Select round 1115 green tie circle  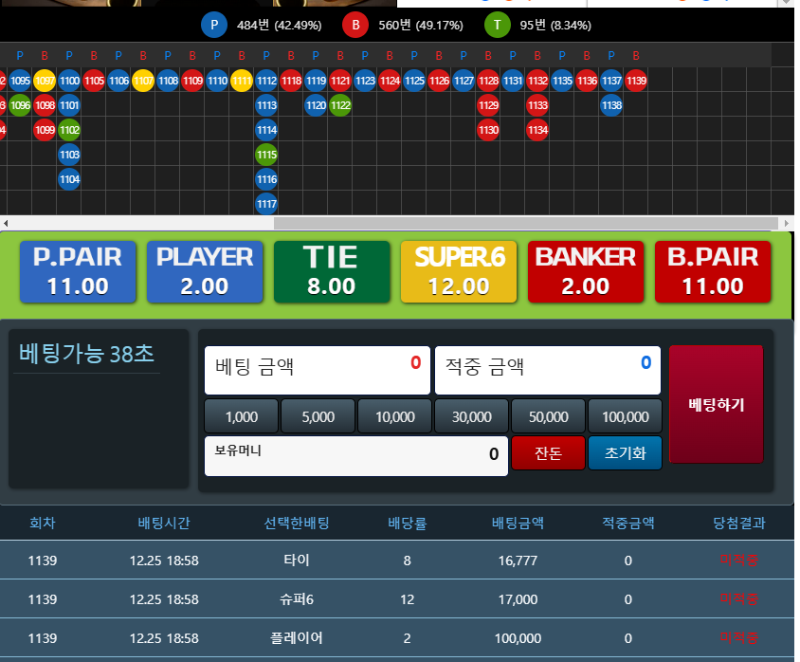click(x=266, y=155)
